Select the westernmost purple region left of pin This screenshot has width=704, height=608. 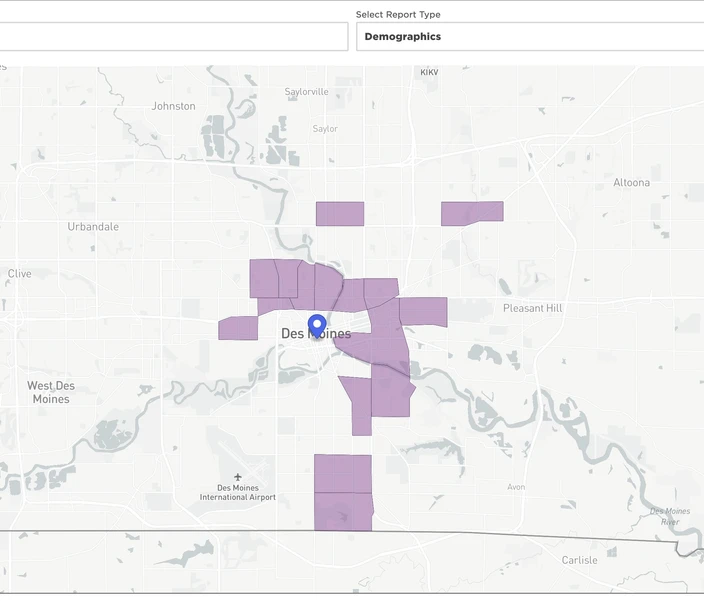click(x=238, y=328)
